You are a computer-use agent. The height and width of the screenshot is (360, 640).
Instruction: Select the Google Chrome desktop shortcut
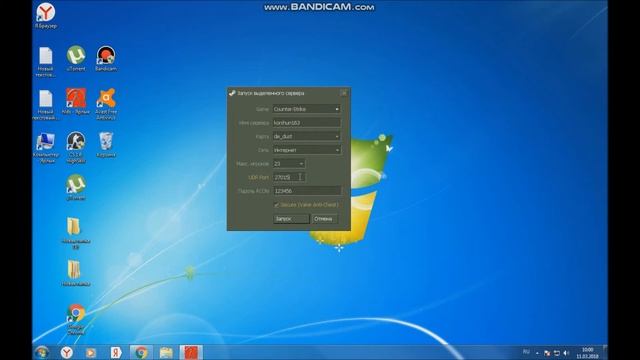click(x=76, y=319)
